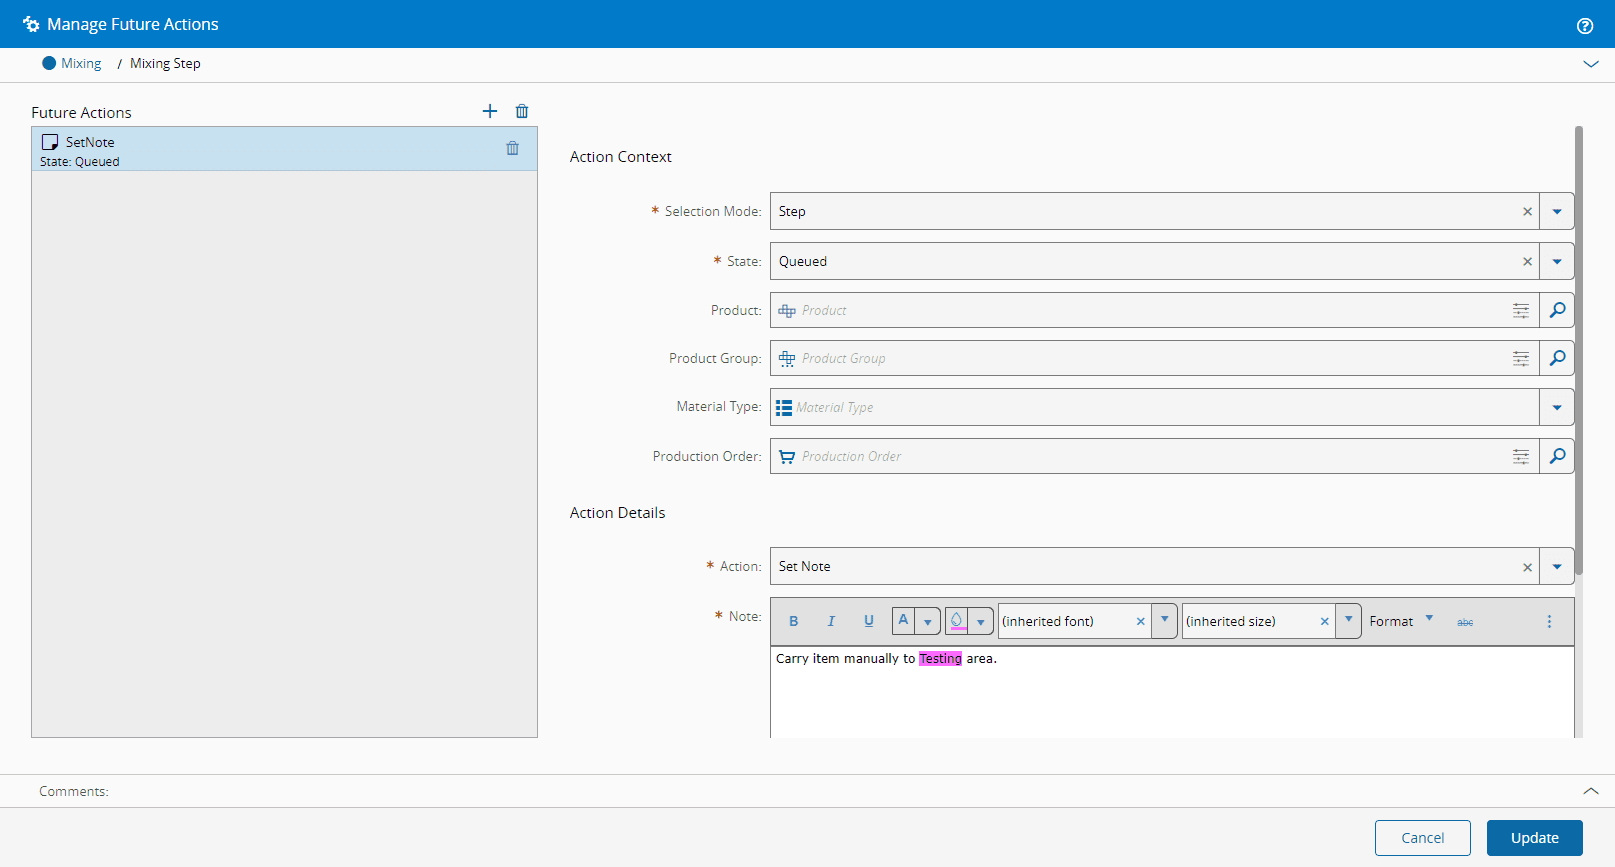Open the Material Type dropdown
This screenshot has width=1615, height=867.
coord(1557,407)
